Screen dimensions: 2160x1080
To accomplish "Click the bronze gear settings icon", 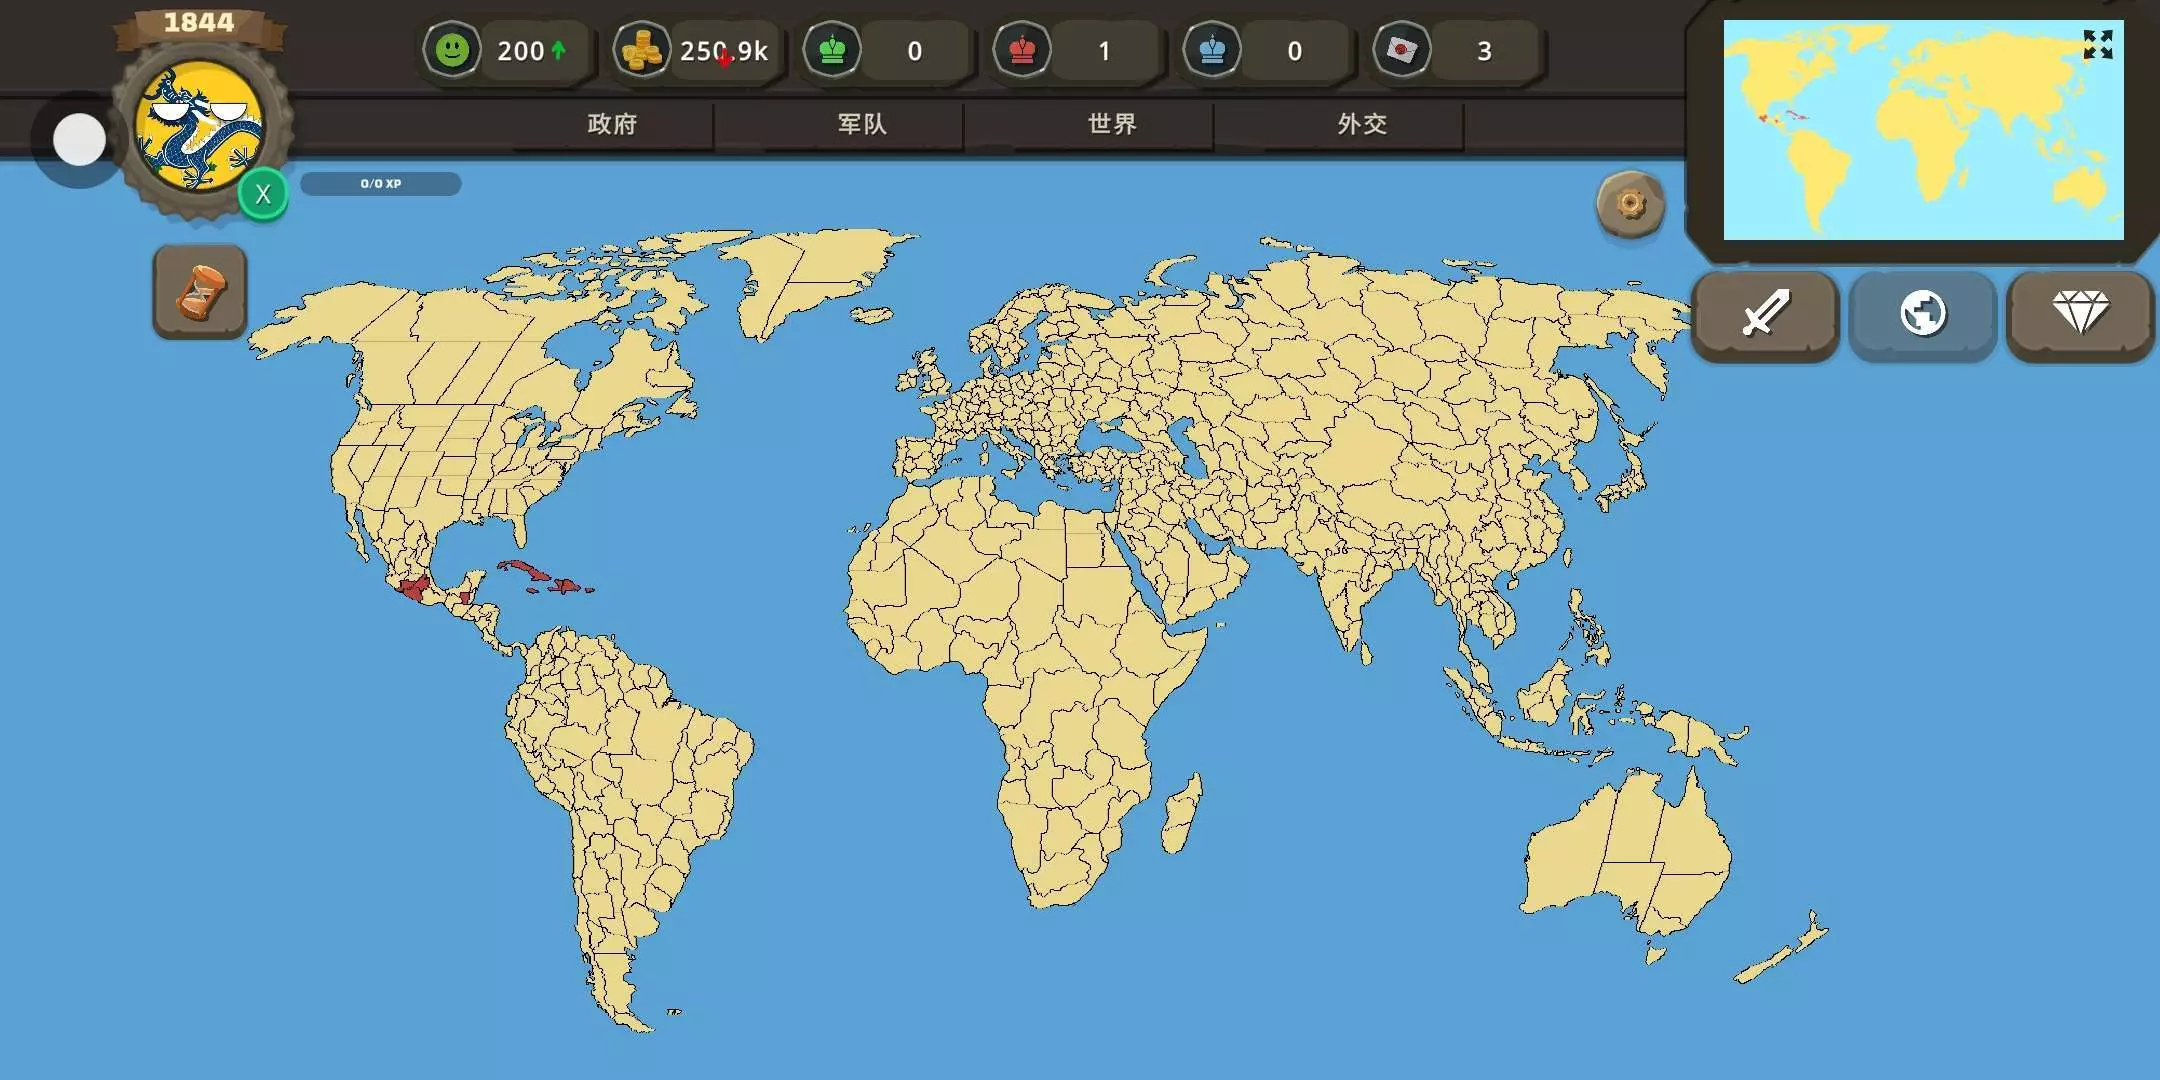I will (1630, 205).
